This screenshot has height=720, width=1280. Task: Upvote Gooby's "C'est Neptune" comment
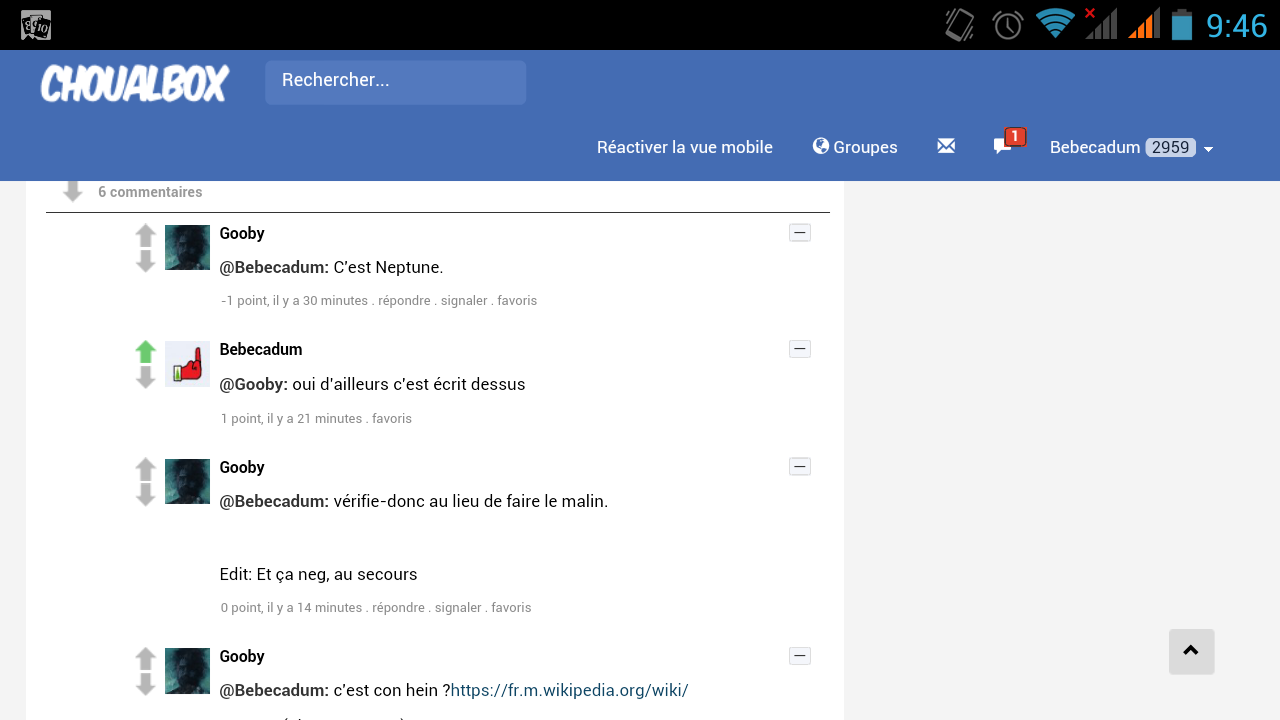pos(146,236)
